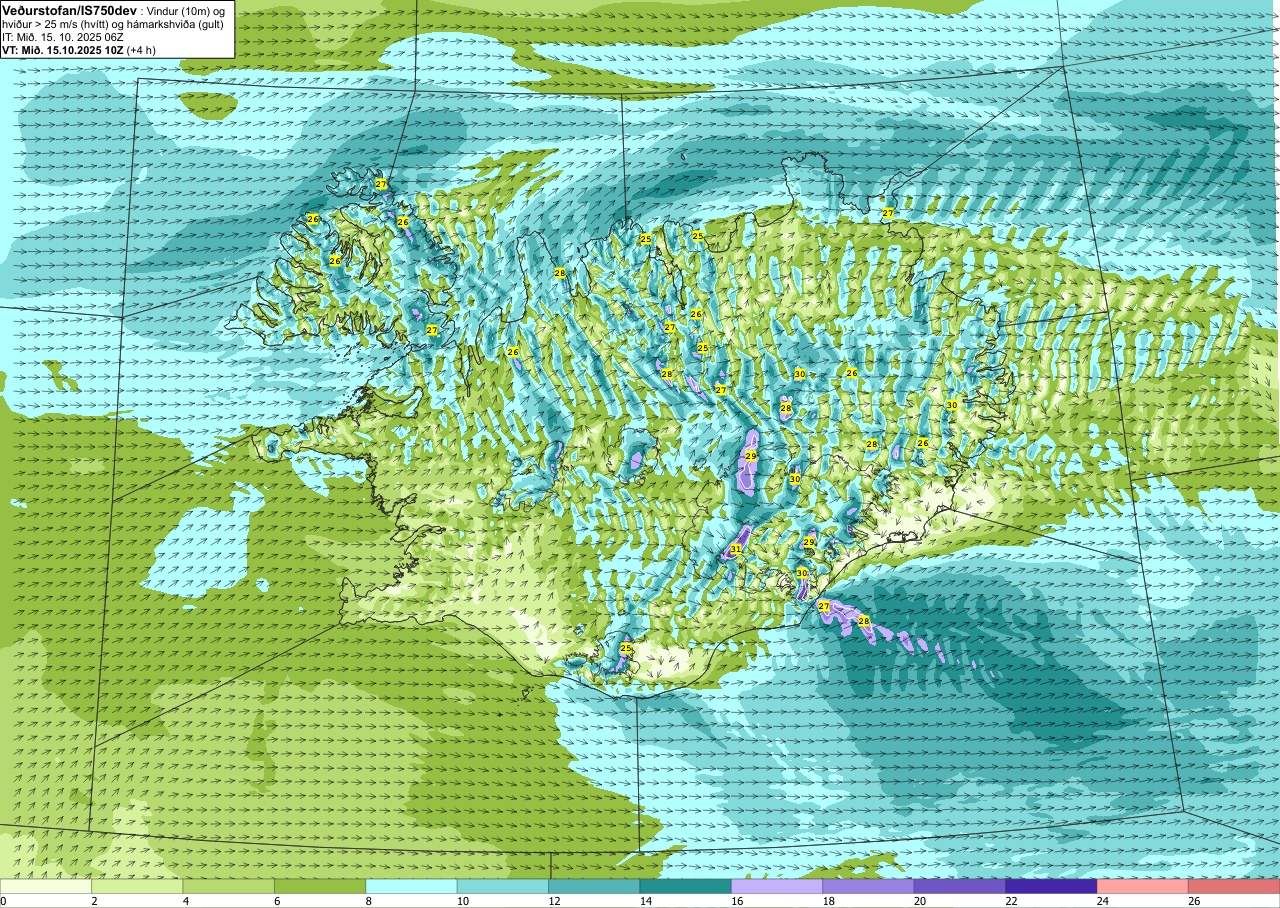This screenshot has width=1280, height=908.
Task: Select the 14–16 m/s dark teal legend swatch
Action: (686, 886)
